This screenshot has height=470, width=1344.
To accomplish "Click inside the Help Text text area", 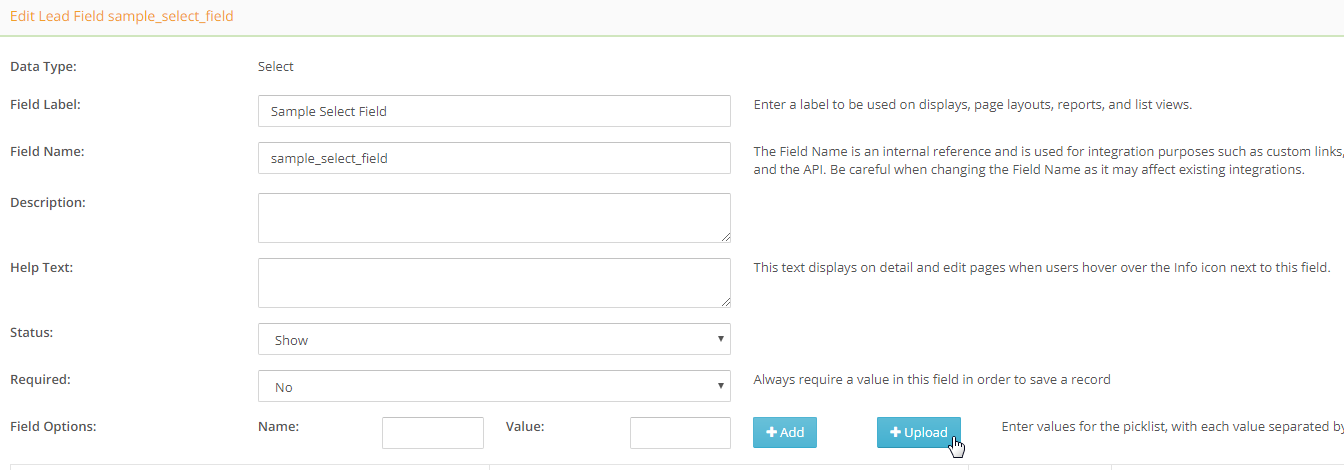I will [494, 282].
